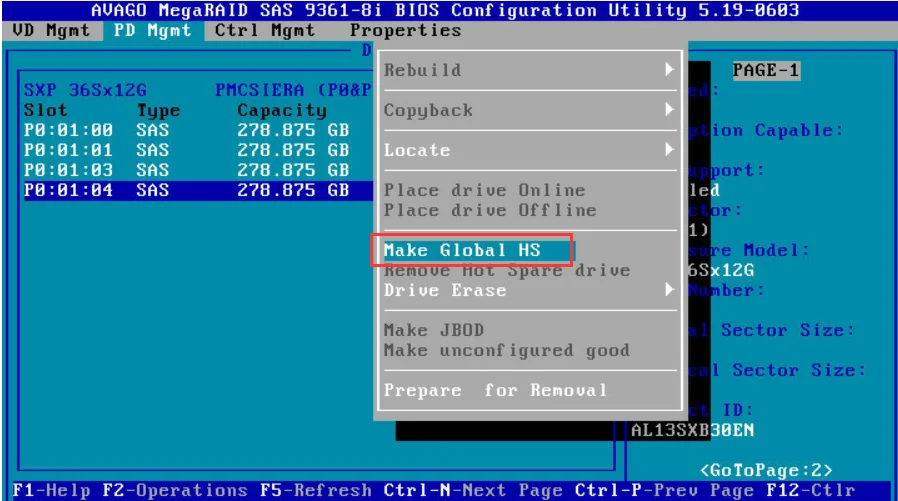Click the Slot column header

[45, 110]
